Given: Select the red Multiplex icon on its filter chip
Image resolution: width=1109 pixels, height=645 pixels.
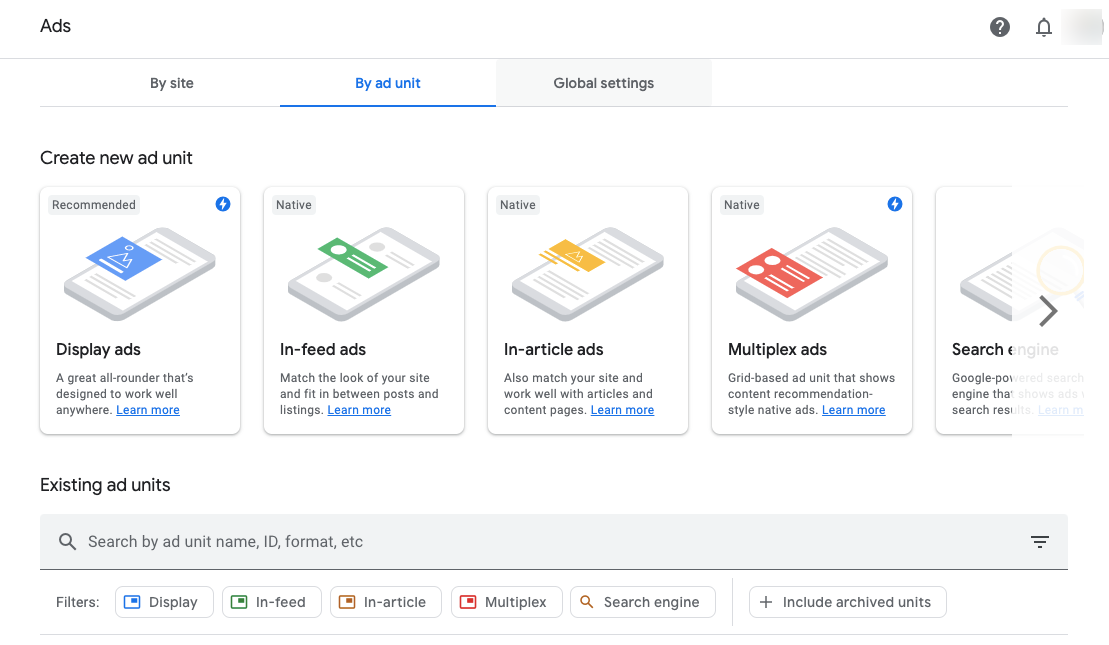Looking at the screenshot, I should [470, 601].
